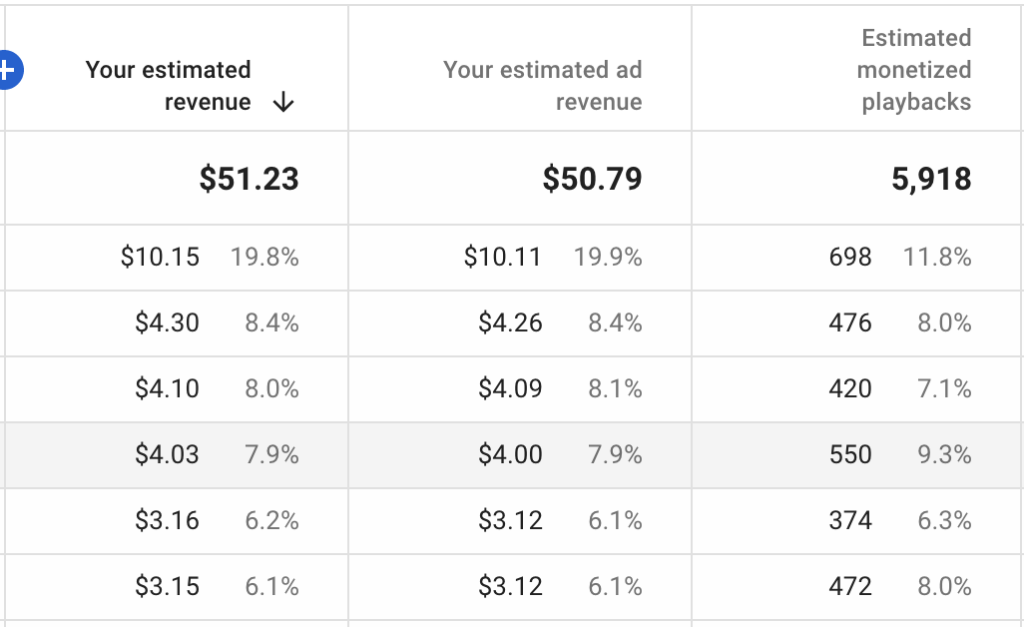Select total monetized playbacks 5,918
Screen dimensions: 1024x627
931,178
